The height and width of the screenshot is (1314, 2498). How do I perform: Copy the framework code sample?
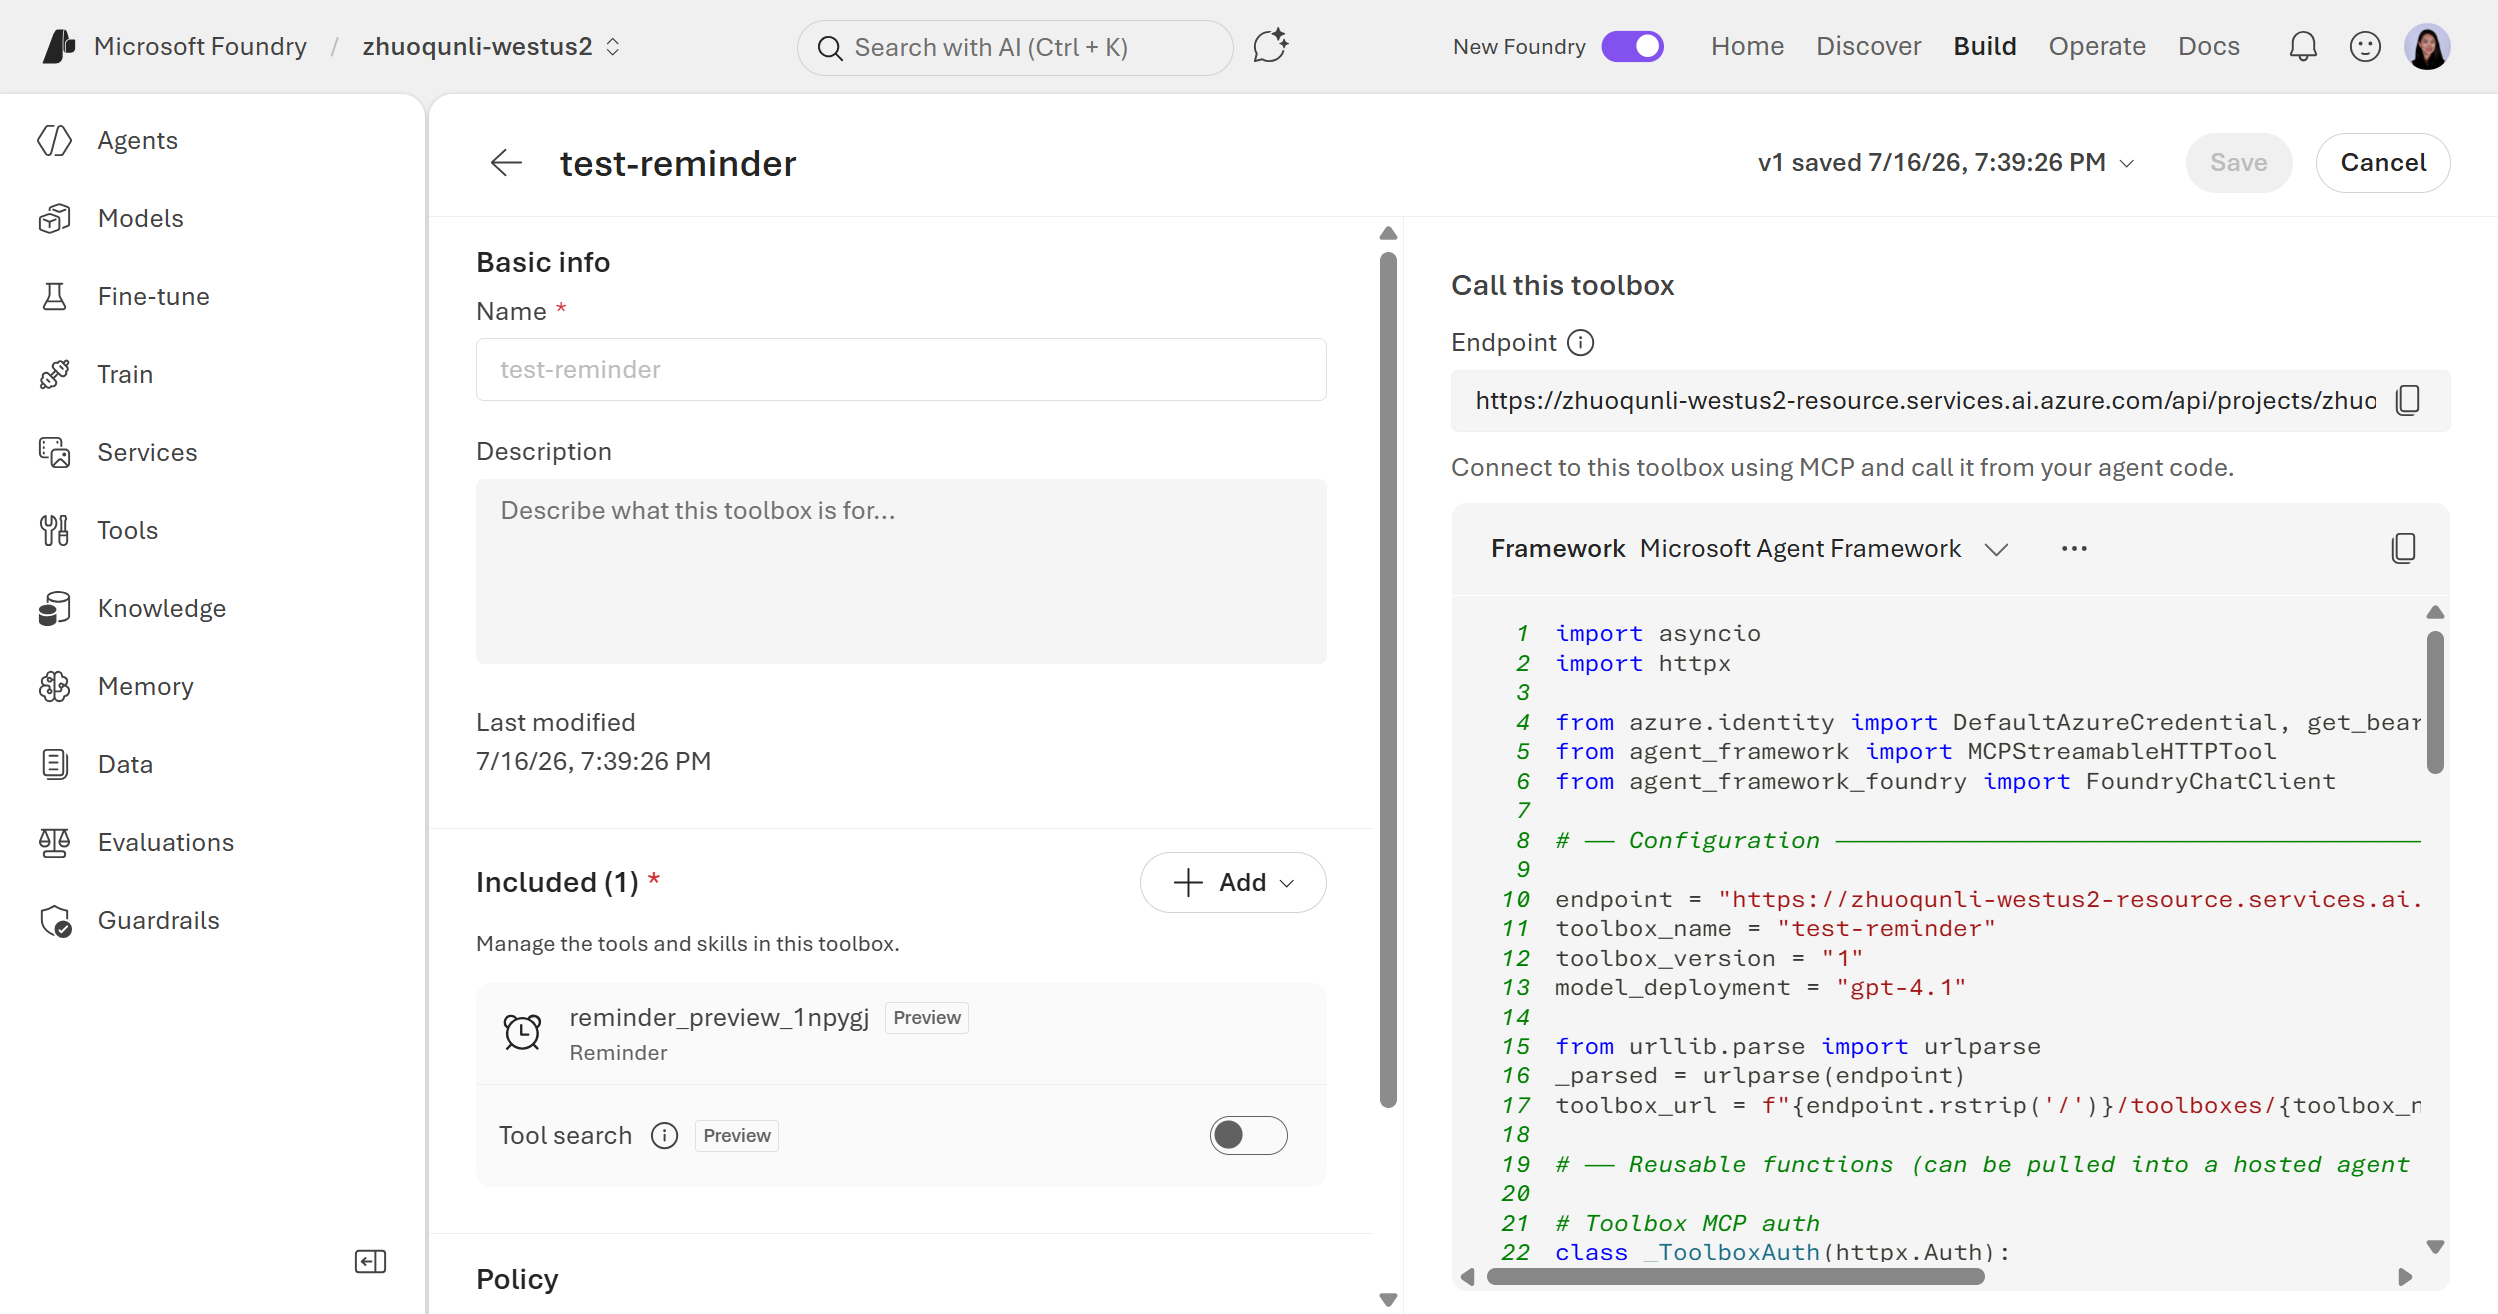click(2404, 549)
